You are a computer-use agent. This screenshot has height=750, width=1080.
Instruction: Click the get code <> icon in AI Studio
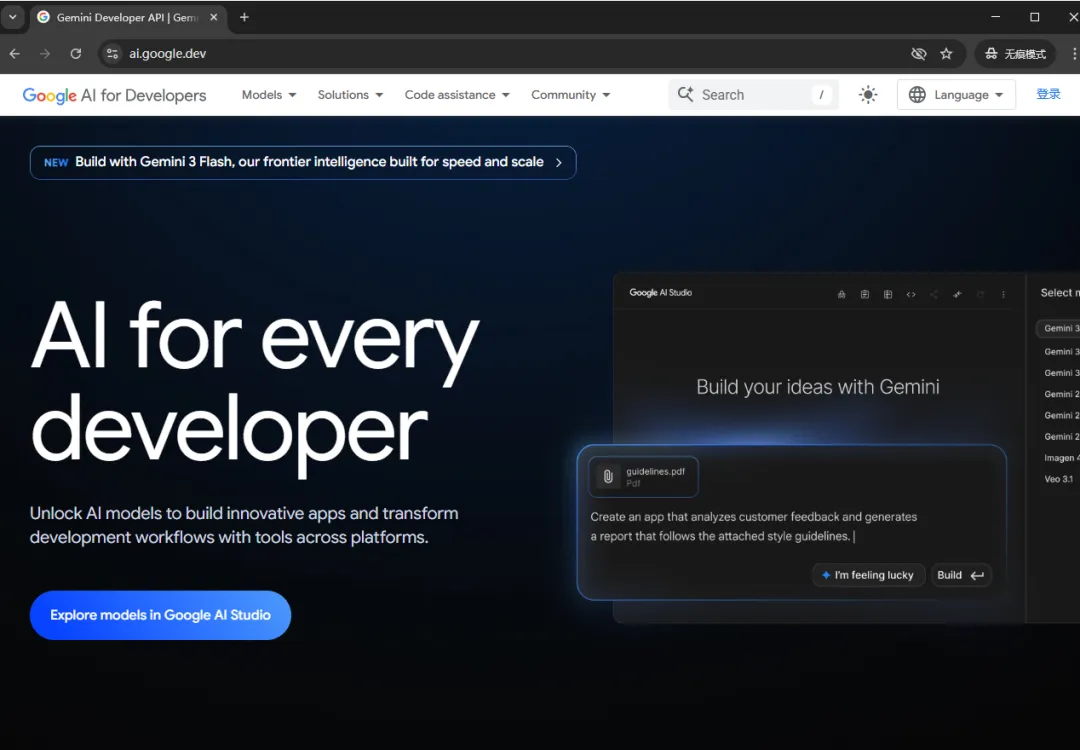(911, 294)
